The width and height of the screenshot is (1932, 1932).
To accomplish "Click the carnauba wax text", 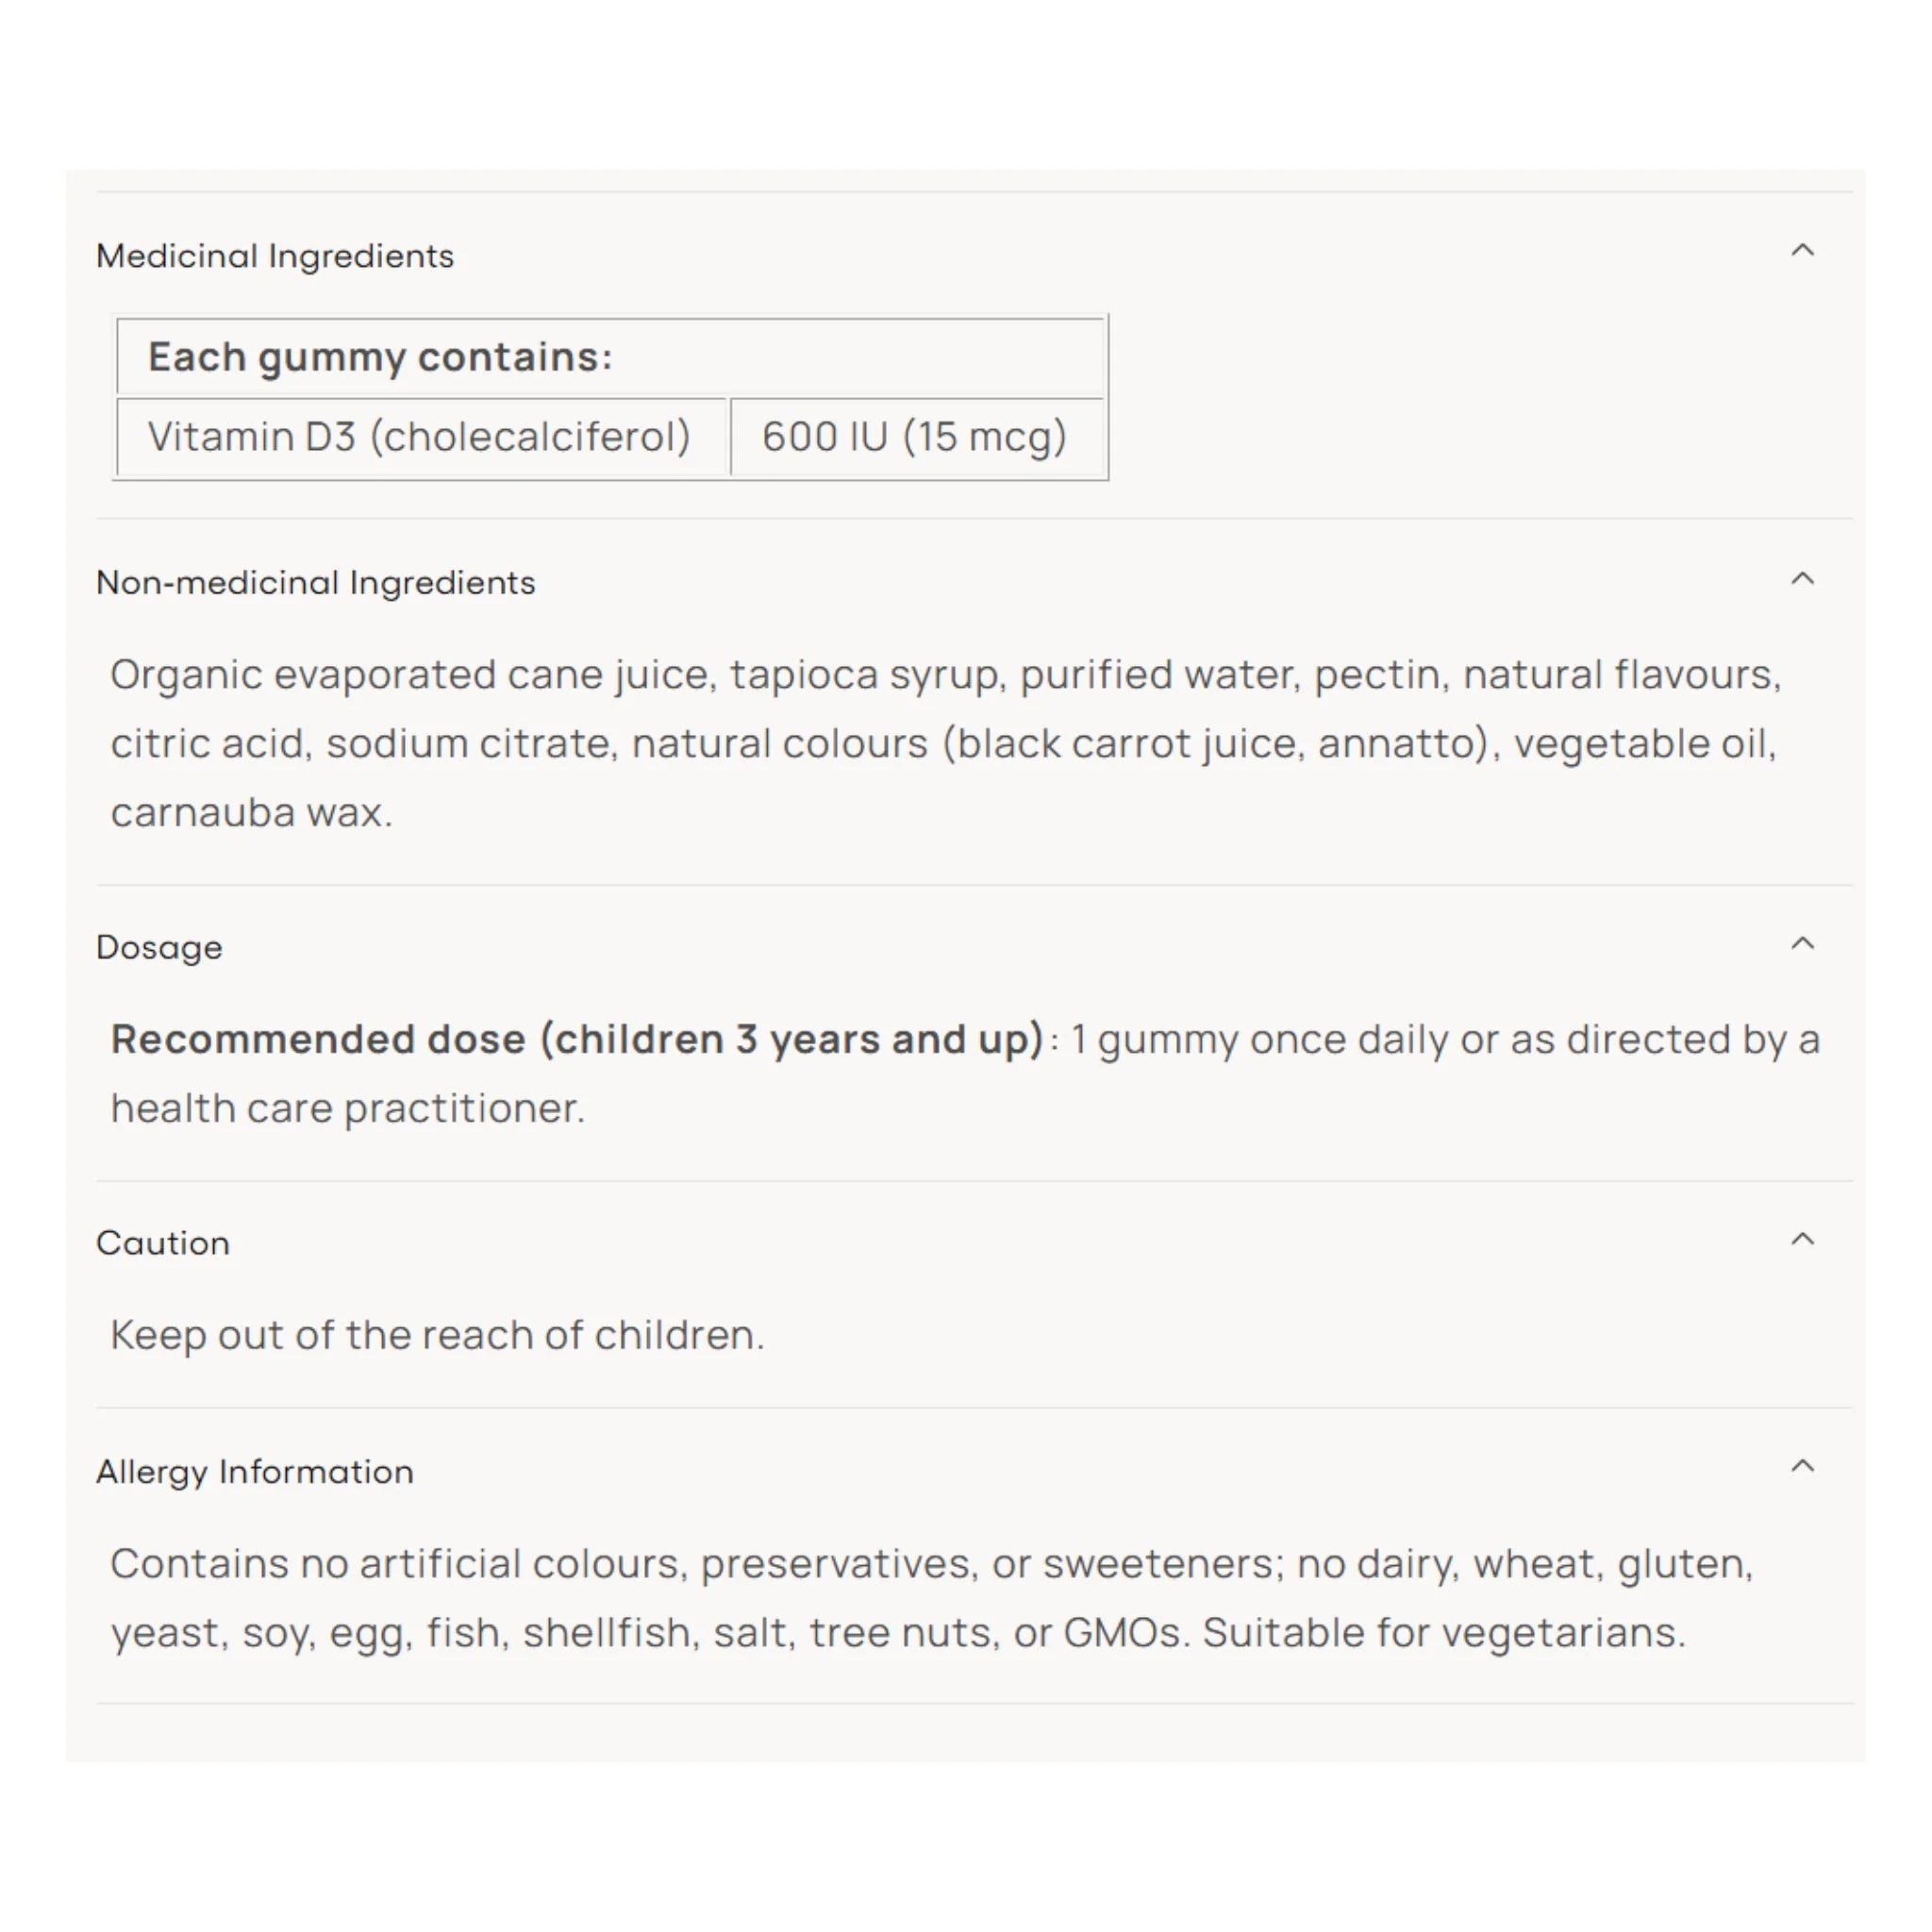I will pos(251,812).
